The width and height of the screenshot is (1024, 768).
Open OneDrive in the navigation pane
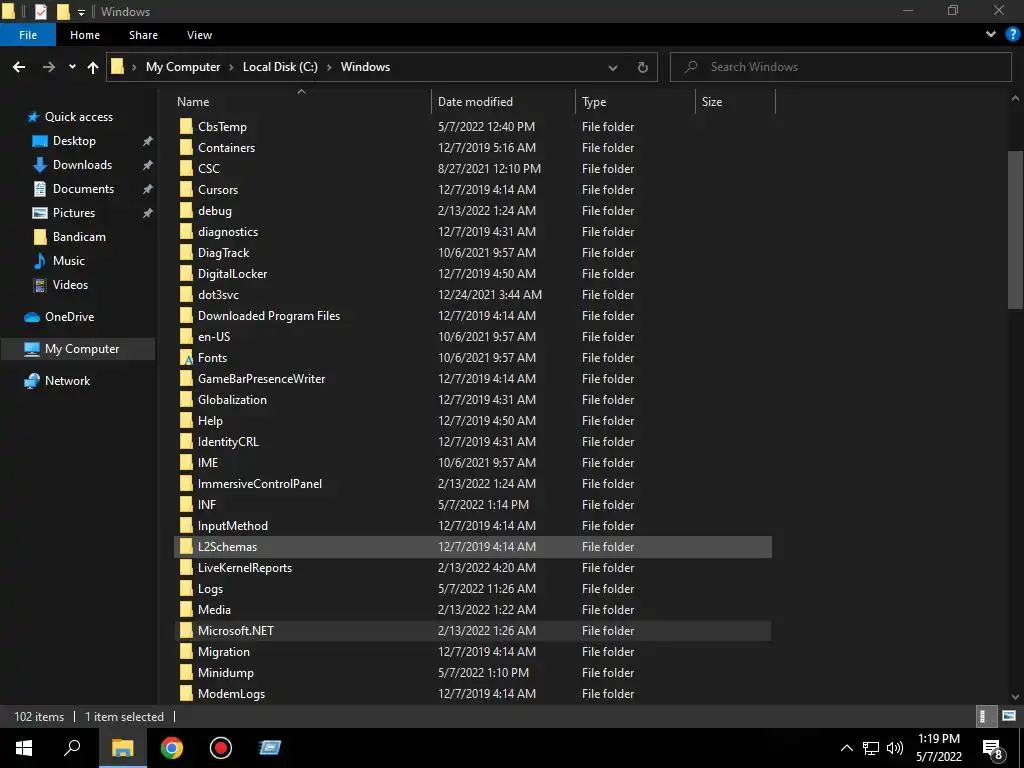click(x=69, y=317)
